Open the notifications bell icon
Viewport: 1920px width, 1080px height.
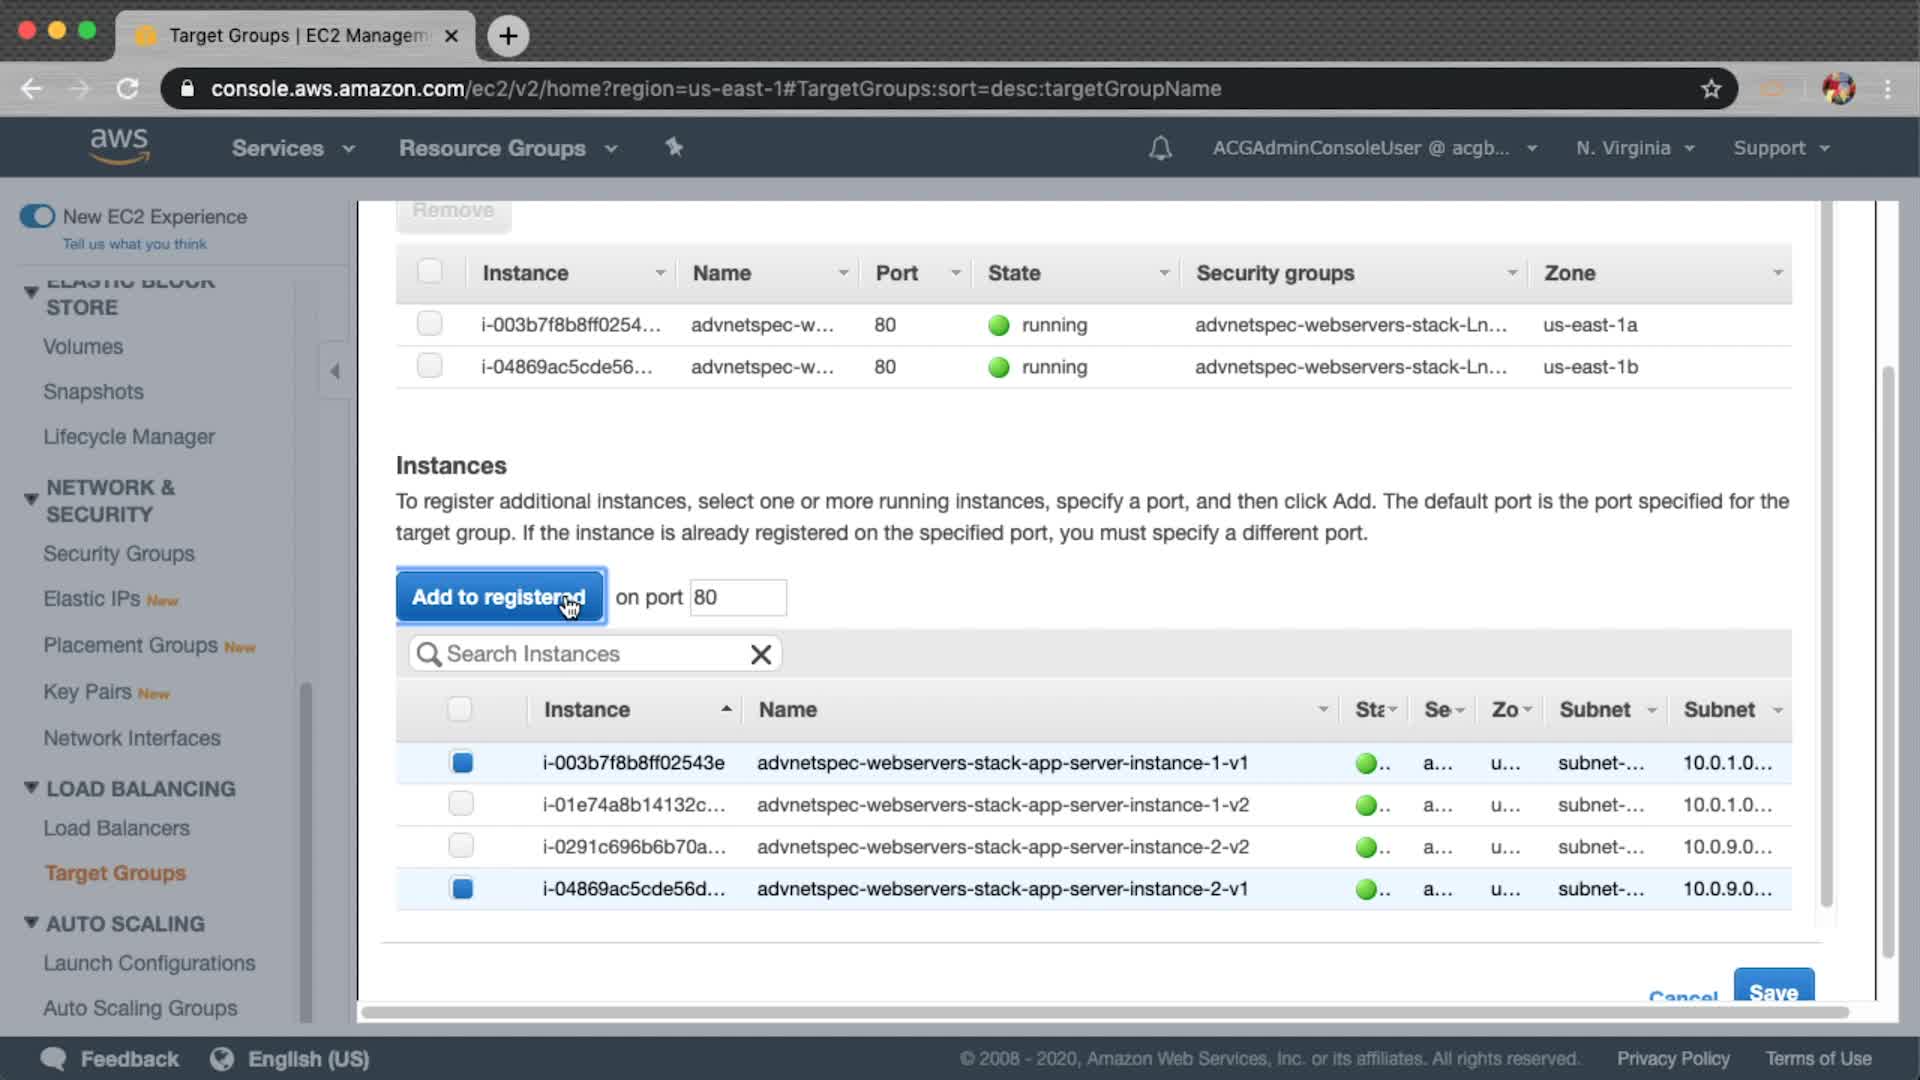click(x=1160, y=148)
